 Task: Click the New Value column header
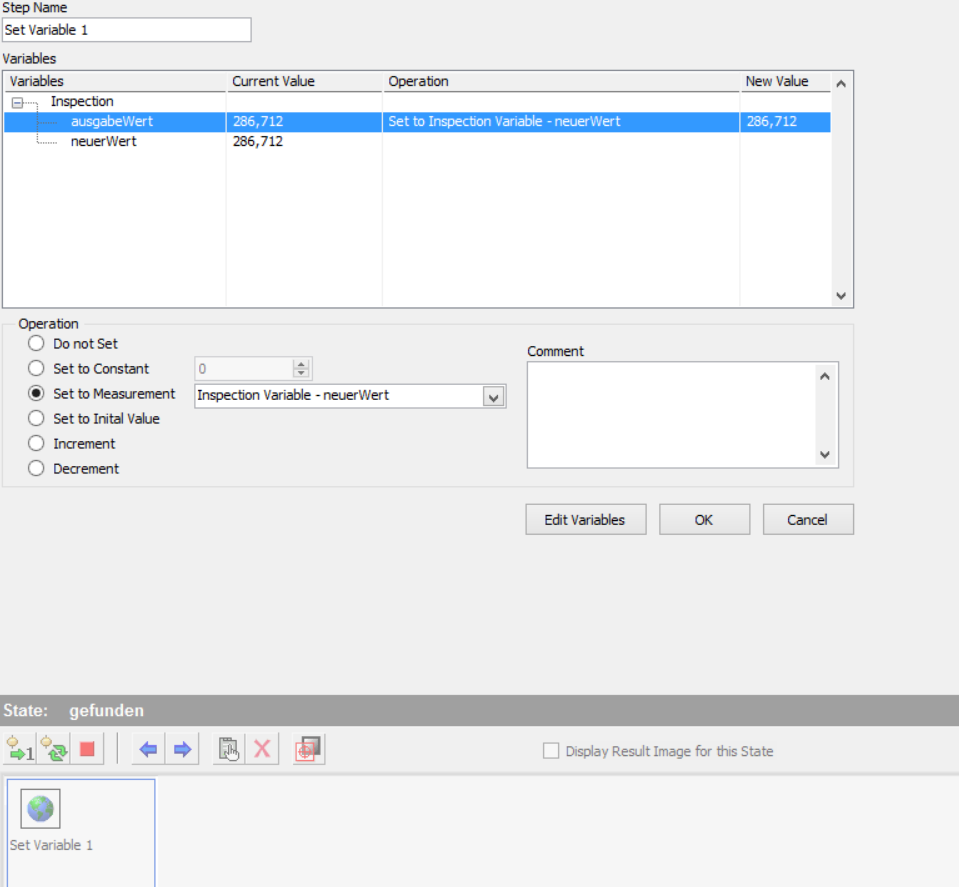[x=785, y=81]
